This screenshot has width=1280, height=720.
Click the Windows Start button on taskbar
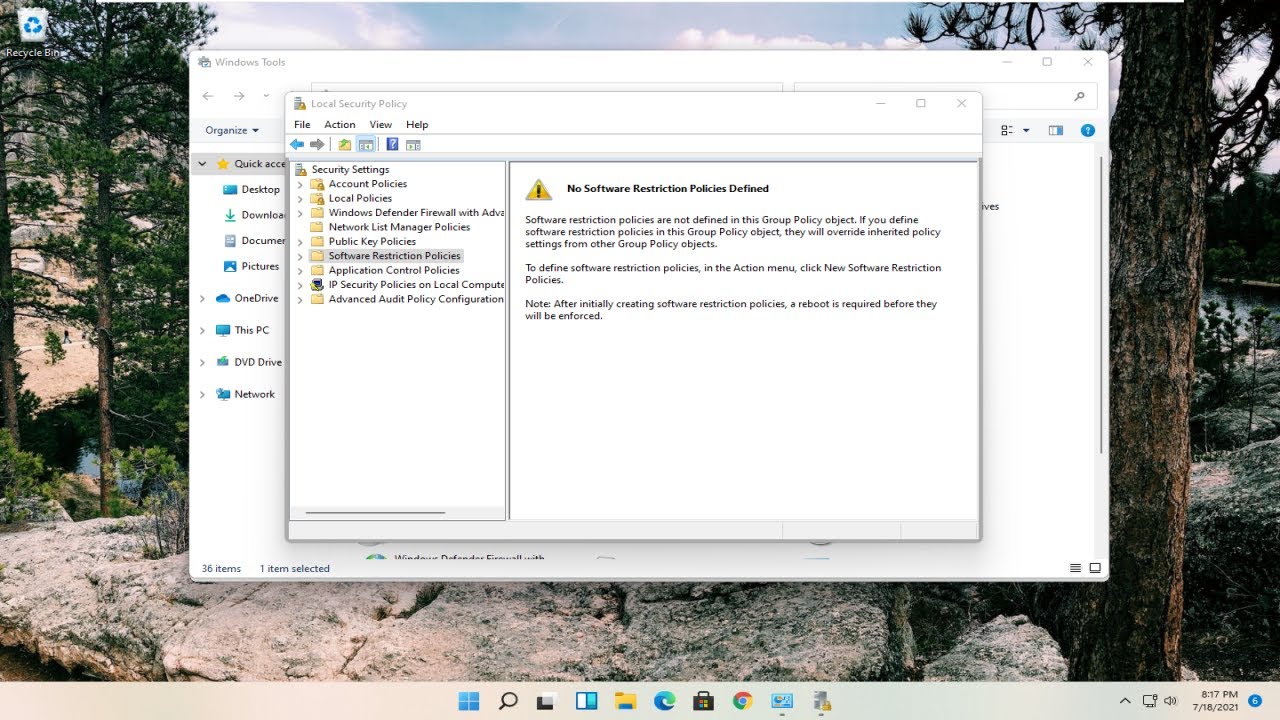pos(468,701)
